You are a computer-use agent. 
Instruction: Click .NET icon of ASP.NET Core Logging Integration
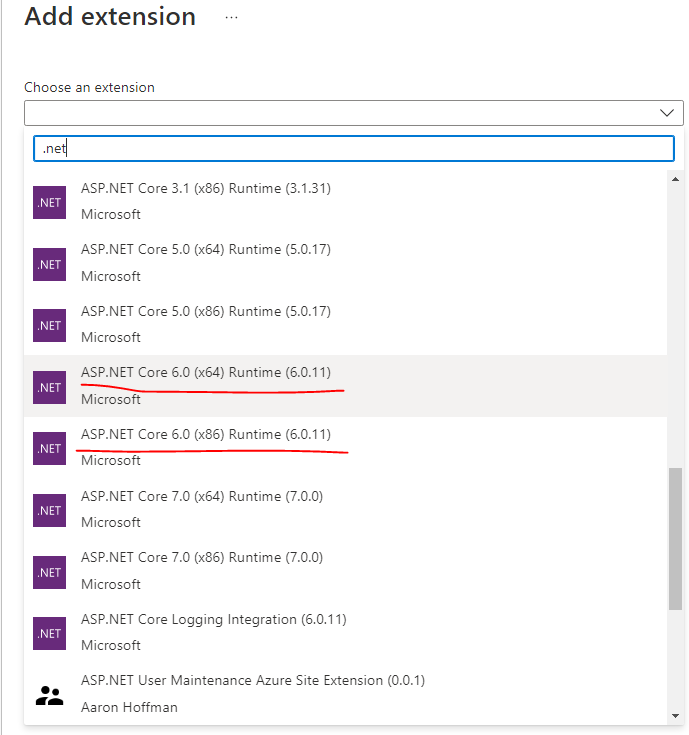(49, 633)
